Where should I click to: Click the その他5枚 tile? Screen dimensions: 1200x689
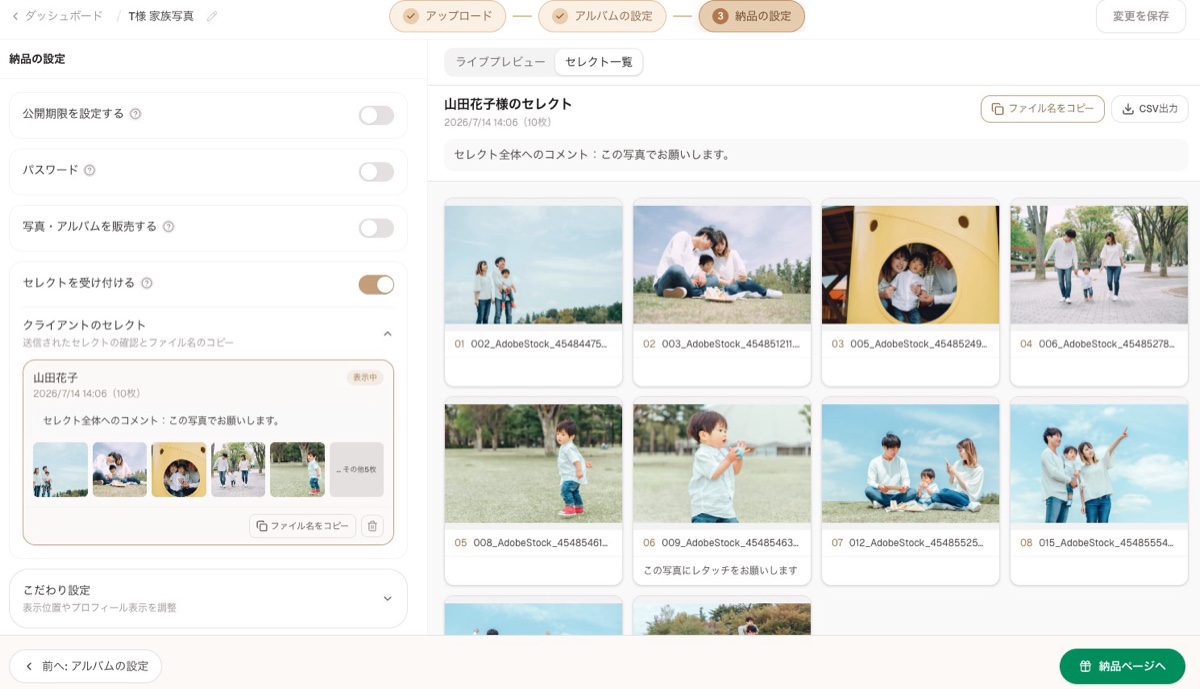(357, 470)
